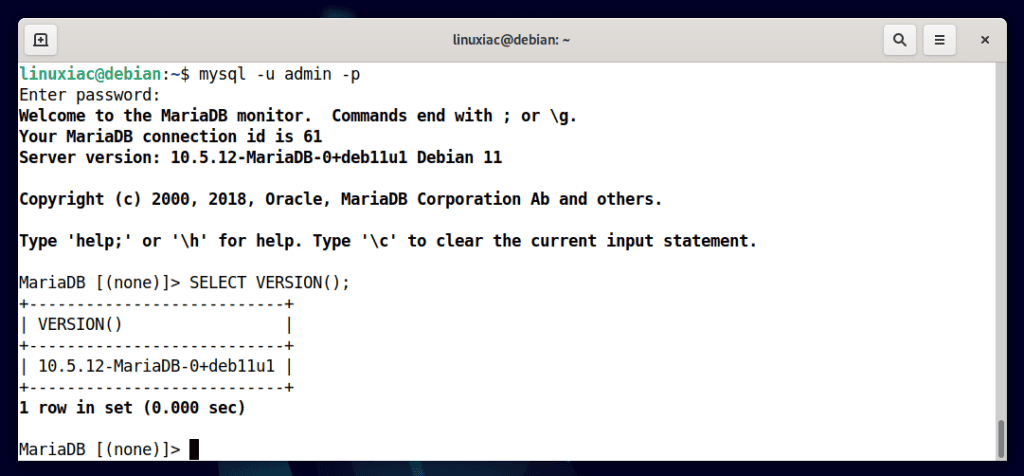Click the Copyright Oracle MariaDB line

(x=341, y=200)
